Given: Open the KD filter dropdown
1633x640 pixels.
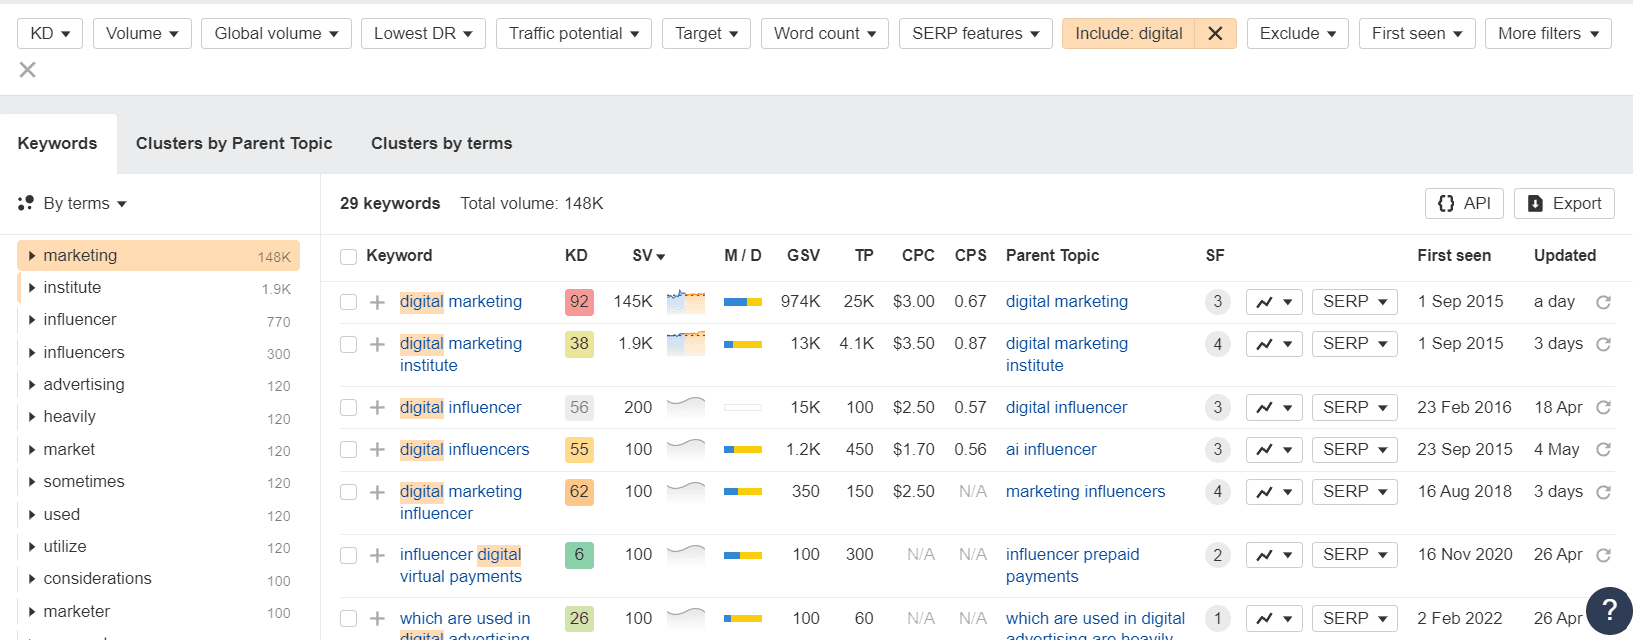Looking at the screenshot, I should click(x=50, y=33).
